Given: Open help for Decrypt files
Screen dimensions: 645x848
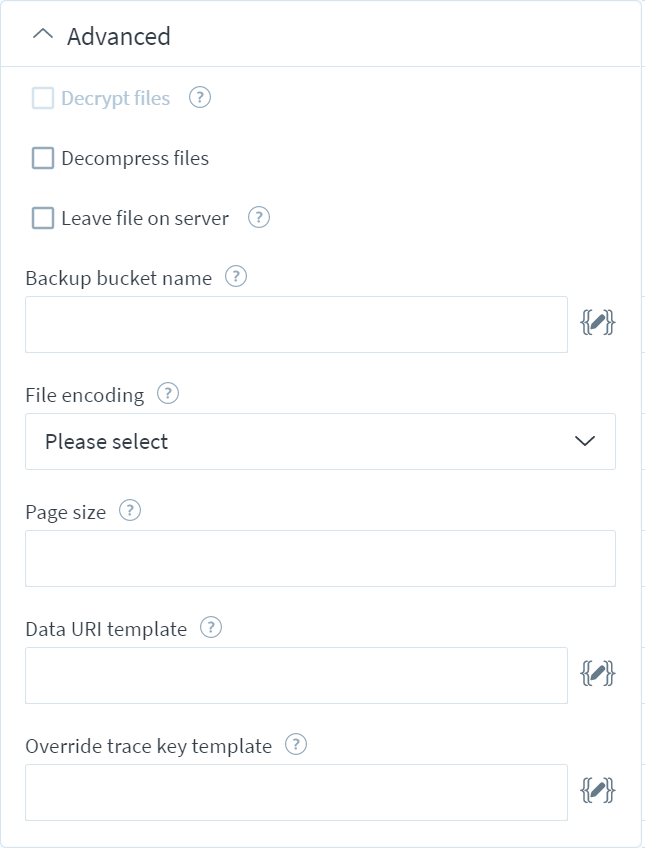Looking at the screenshot, I should 200,98.
